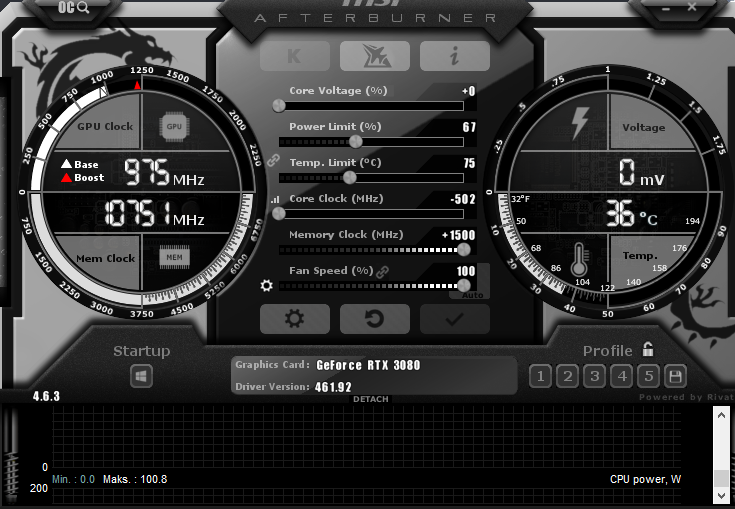This screenshot has height=509, width=735.
Task: Click the Min. : 0.0 graph value
Action: pos(74,479)
